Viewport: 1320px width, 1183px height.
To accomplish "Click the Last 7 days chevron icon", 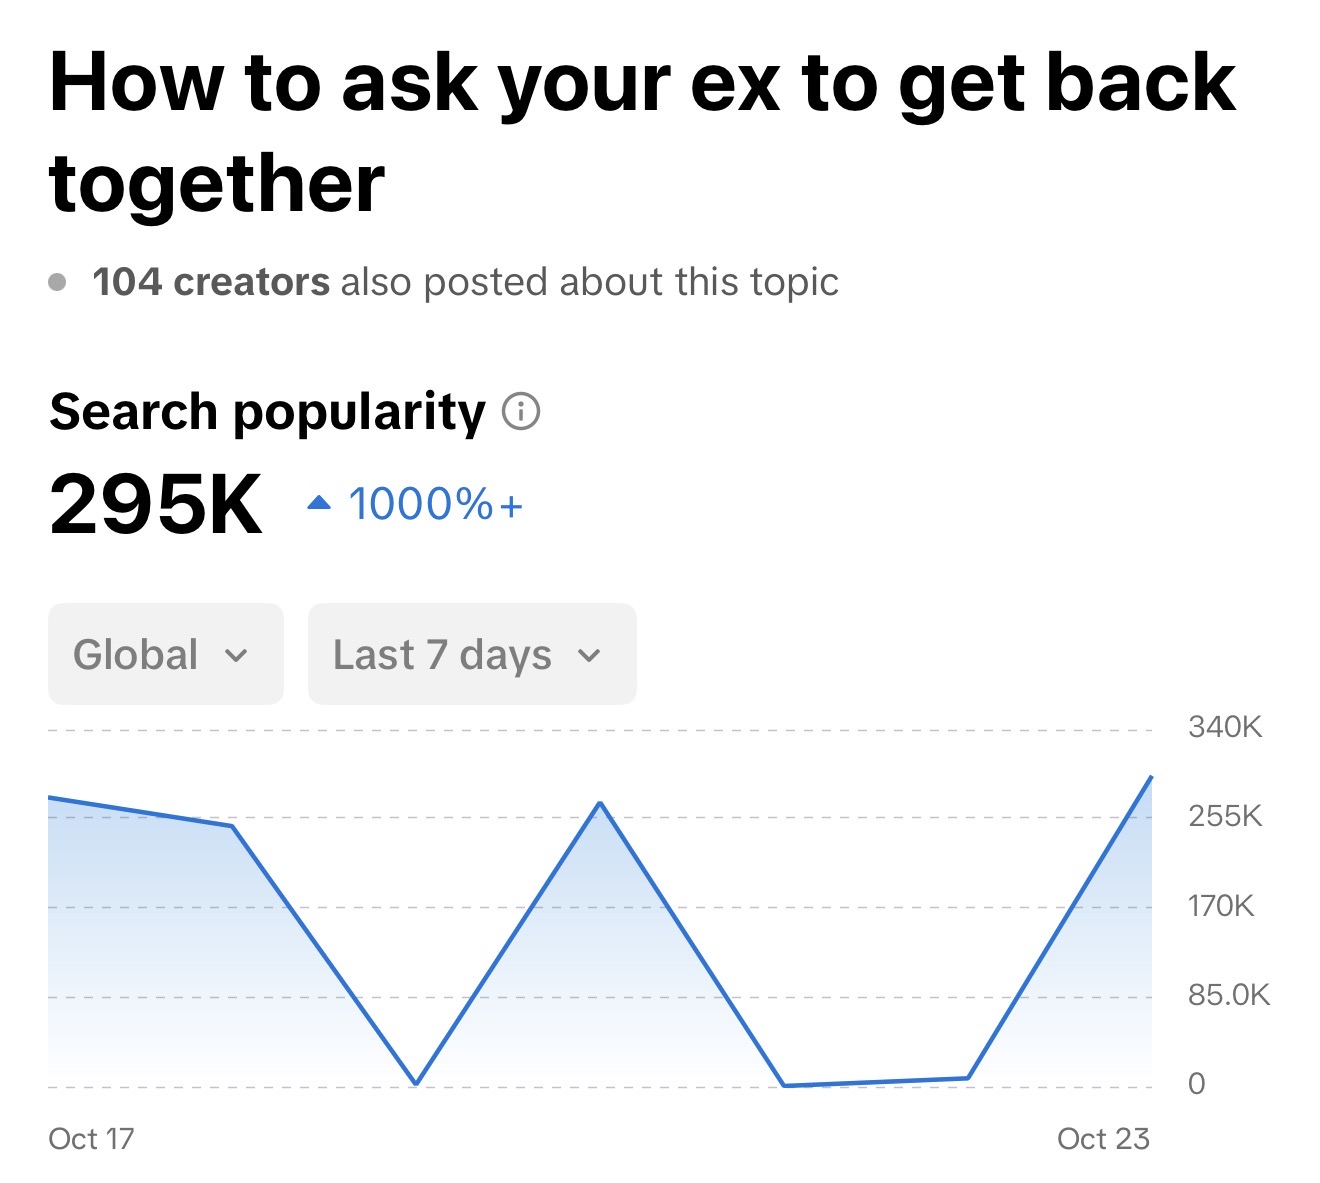I will (590, 656).
